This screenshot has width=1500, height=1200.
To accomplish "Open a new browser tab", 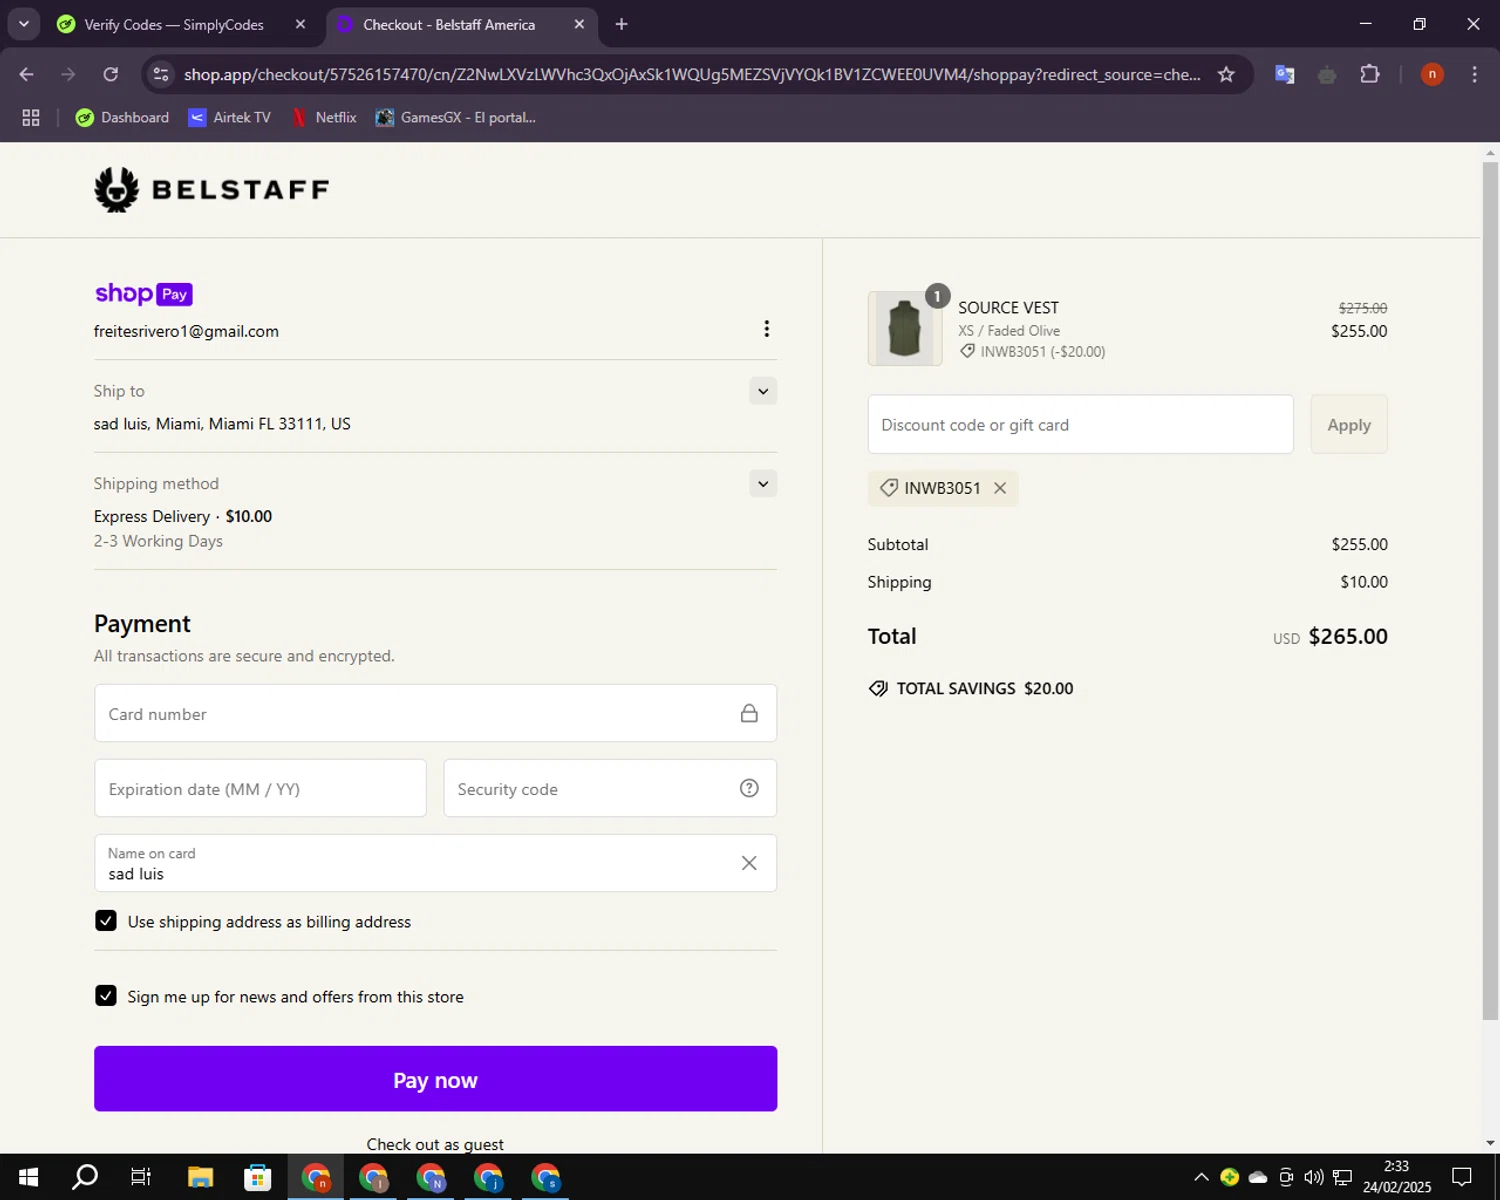I will click(x=621, y=24).
